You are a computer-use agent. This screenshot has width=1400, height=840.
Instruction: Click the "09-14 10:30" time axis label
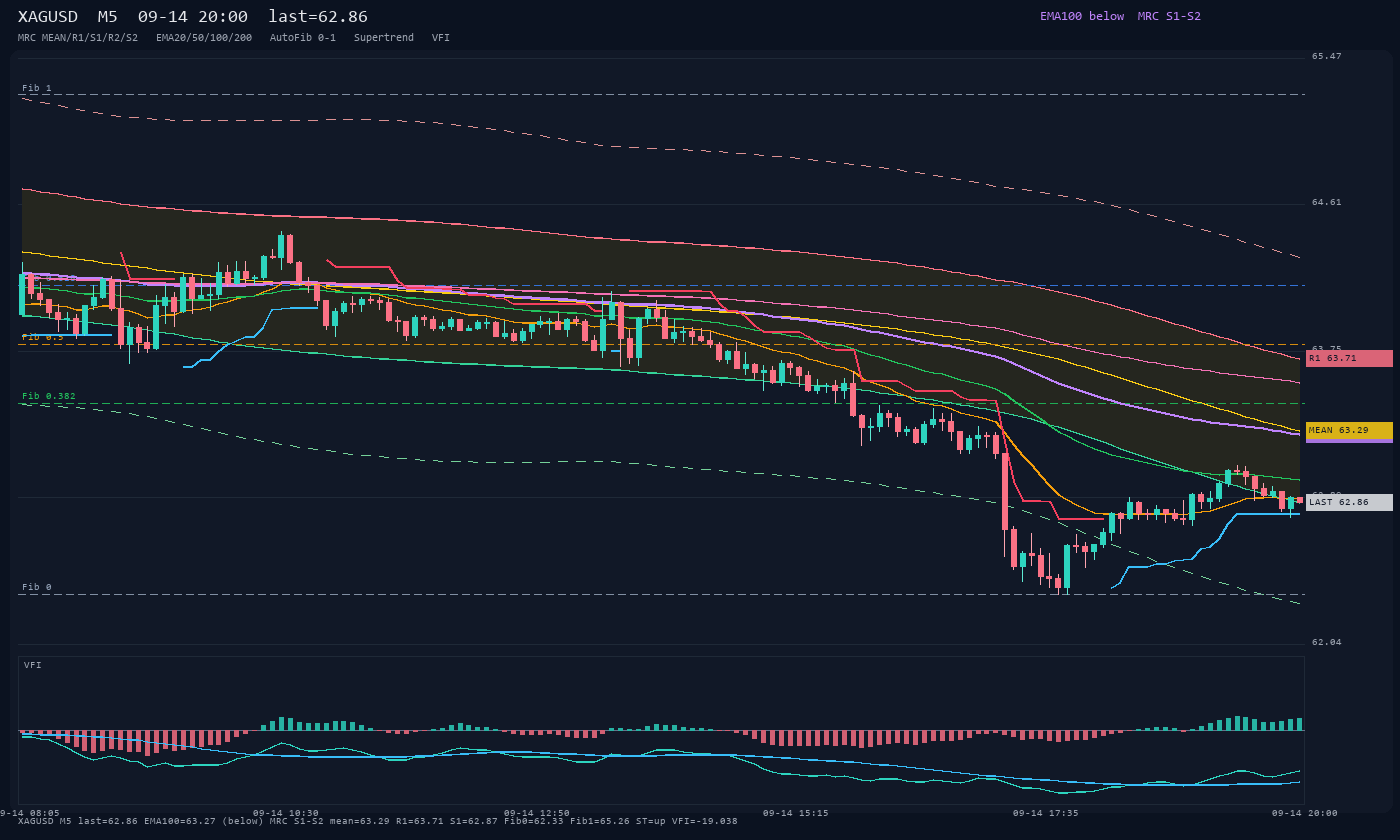(286, 813)
